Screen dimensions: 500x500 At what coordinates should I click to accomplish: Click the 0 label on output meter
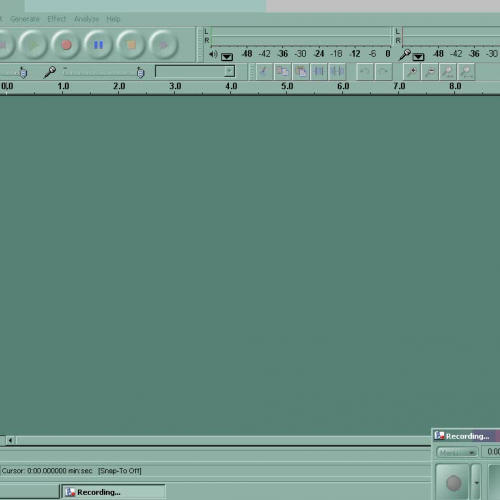[x=388, y=54]
